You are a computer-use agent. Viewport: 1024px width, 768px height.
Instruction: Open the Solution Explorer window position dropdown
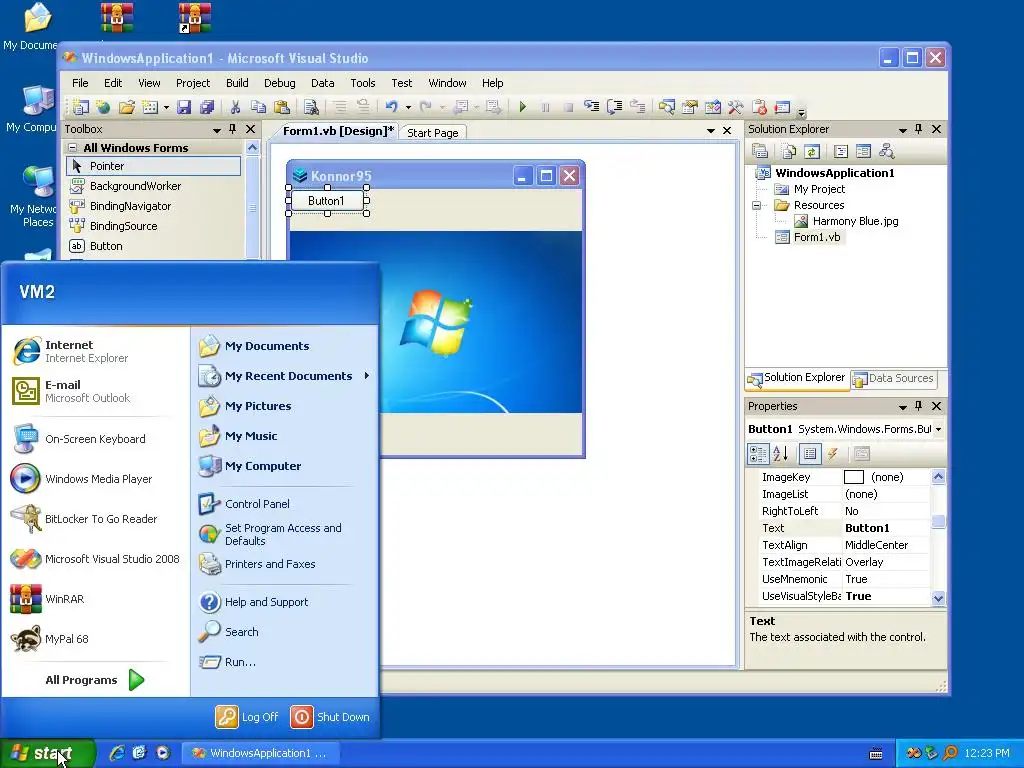point(903,131)
